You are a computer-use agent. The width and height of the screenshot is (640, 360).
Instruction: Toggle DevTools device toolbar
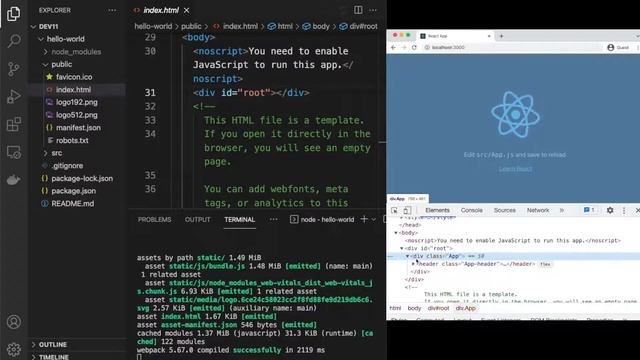(407, 210)
